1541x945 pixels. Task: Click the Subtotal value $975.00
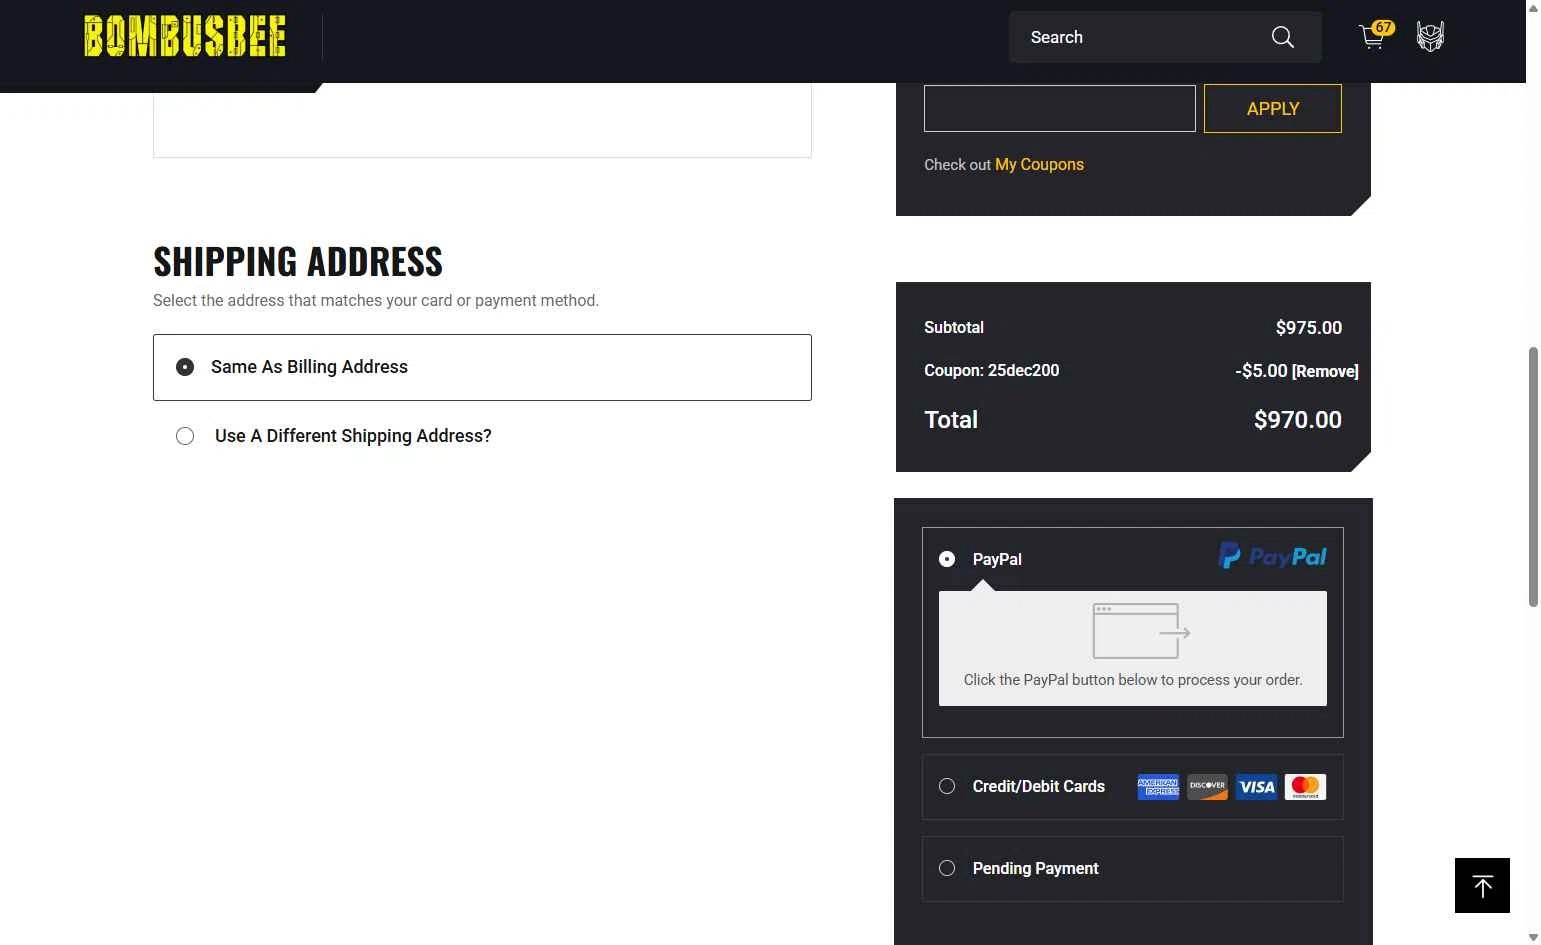point(1309,328)
